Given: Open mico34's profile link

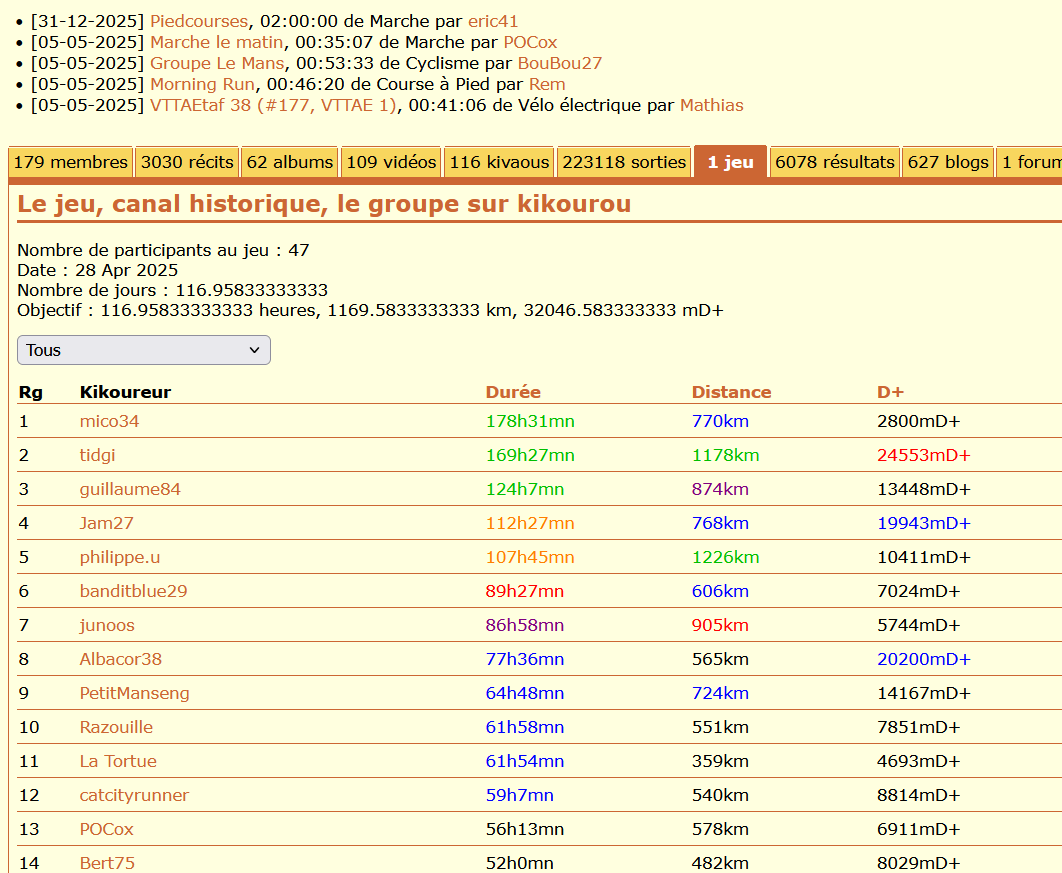Looking at the screenshot, I should (109, 421).
